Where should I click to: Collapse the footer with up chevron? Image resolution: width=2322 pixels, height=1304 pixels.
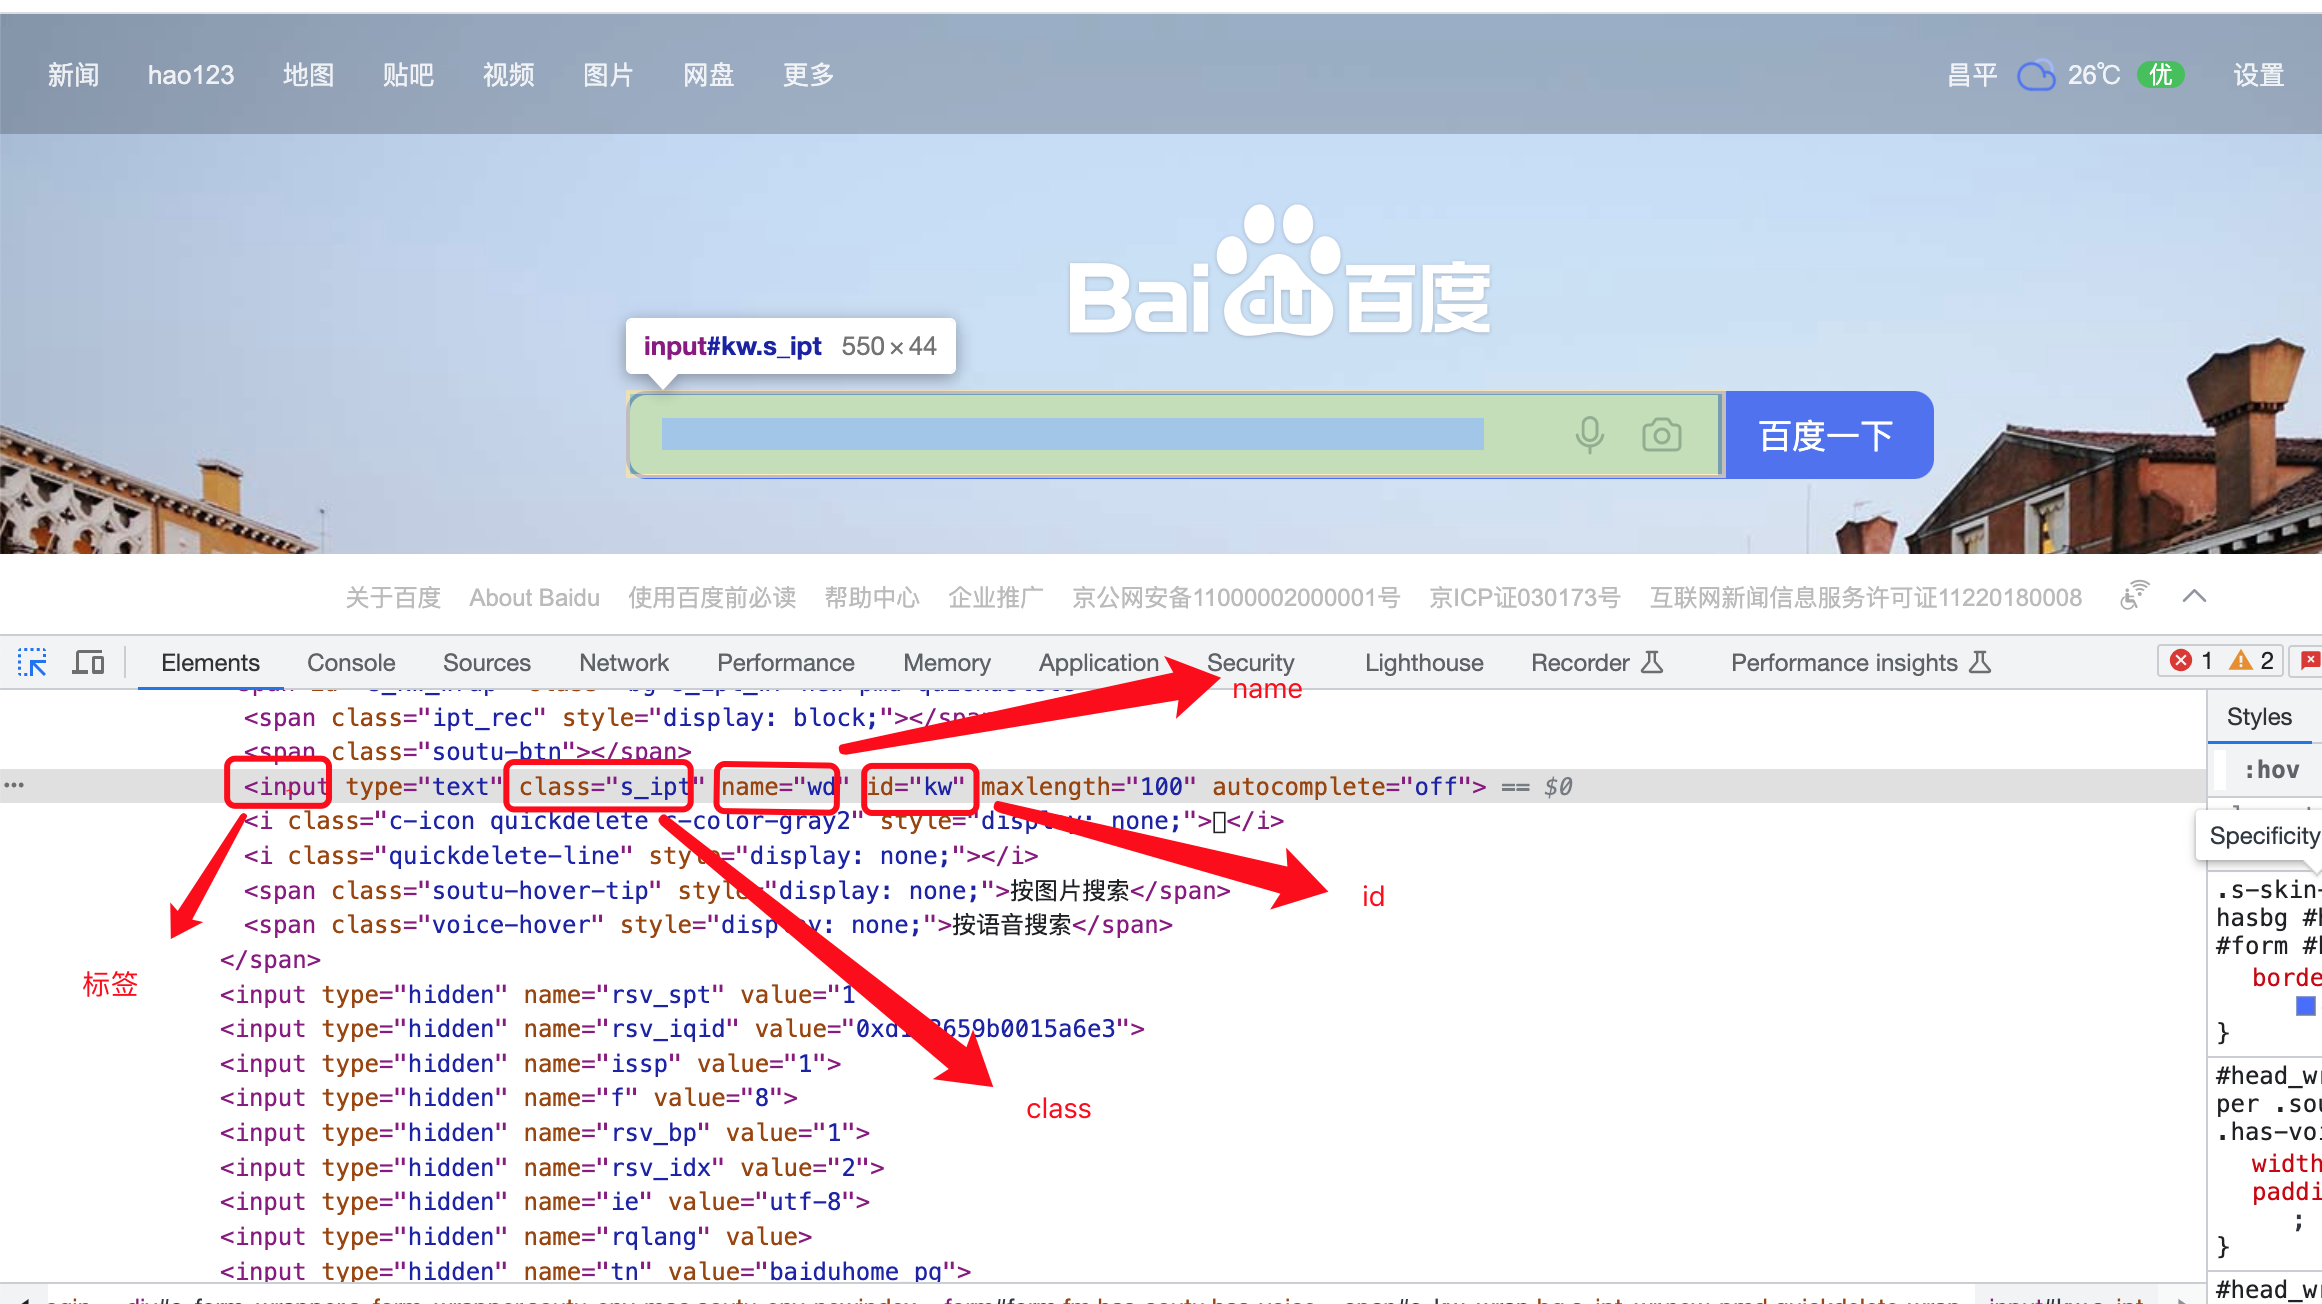coord(2194,597)
